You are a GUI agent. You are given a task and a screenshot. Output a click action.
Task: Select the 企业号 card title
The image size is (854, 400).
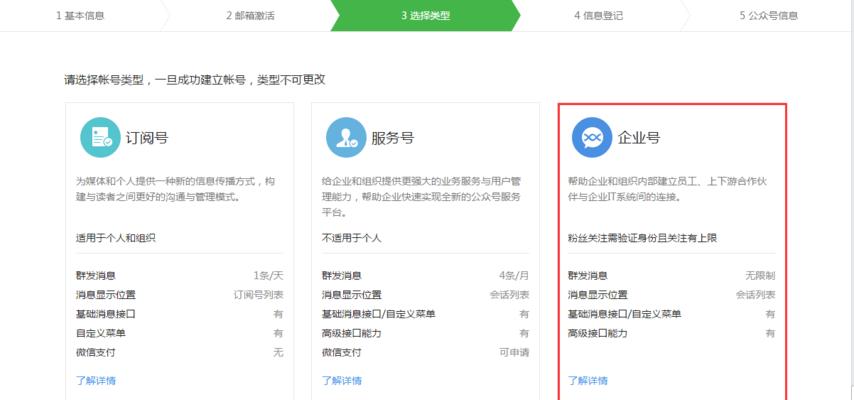coord(639,137)
